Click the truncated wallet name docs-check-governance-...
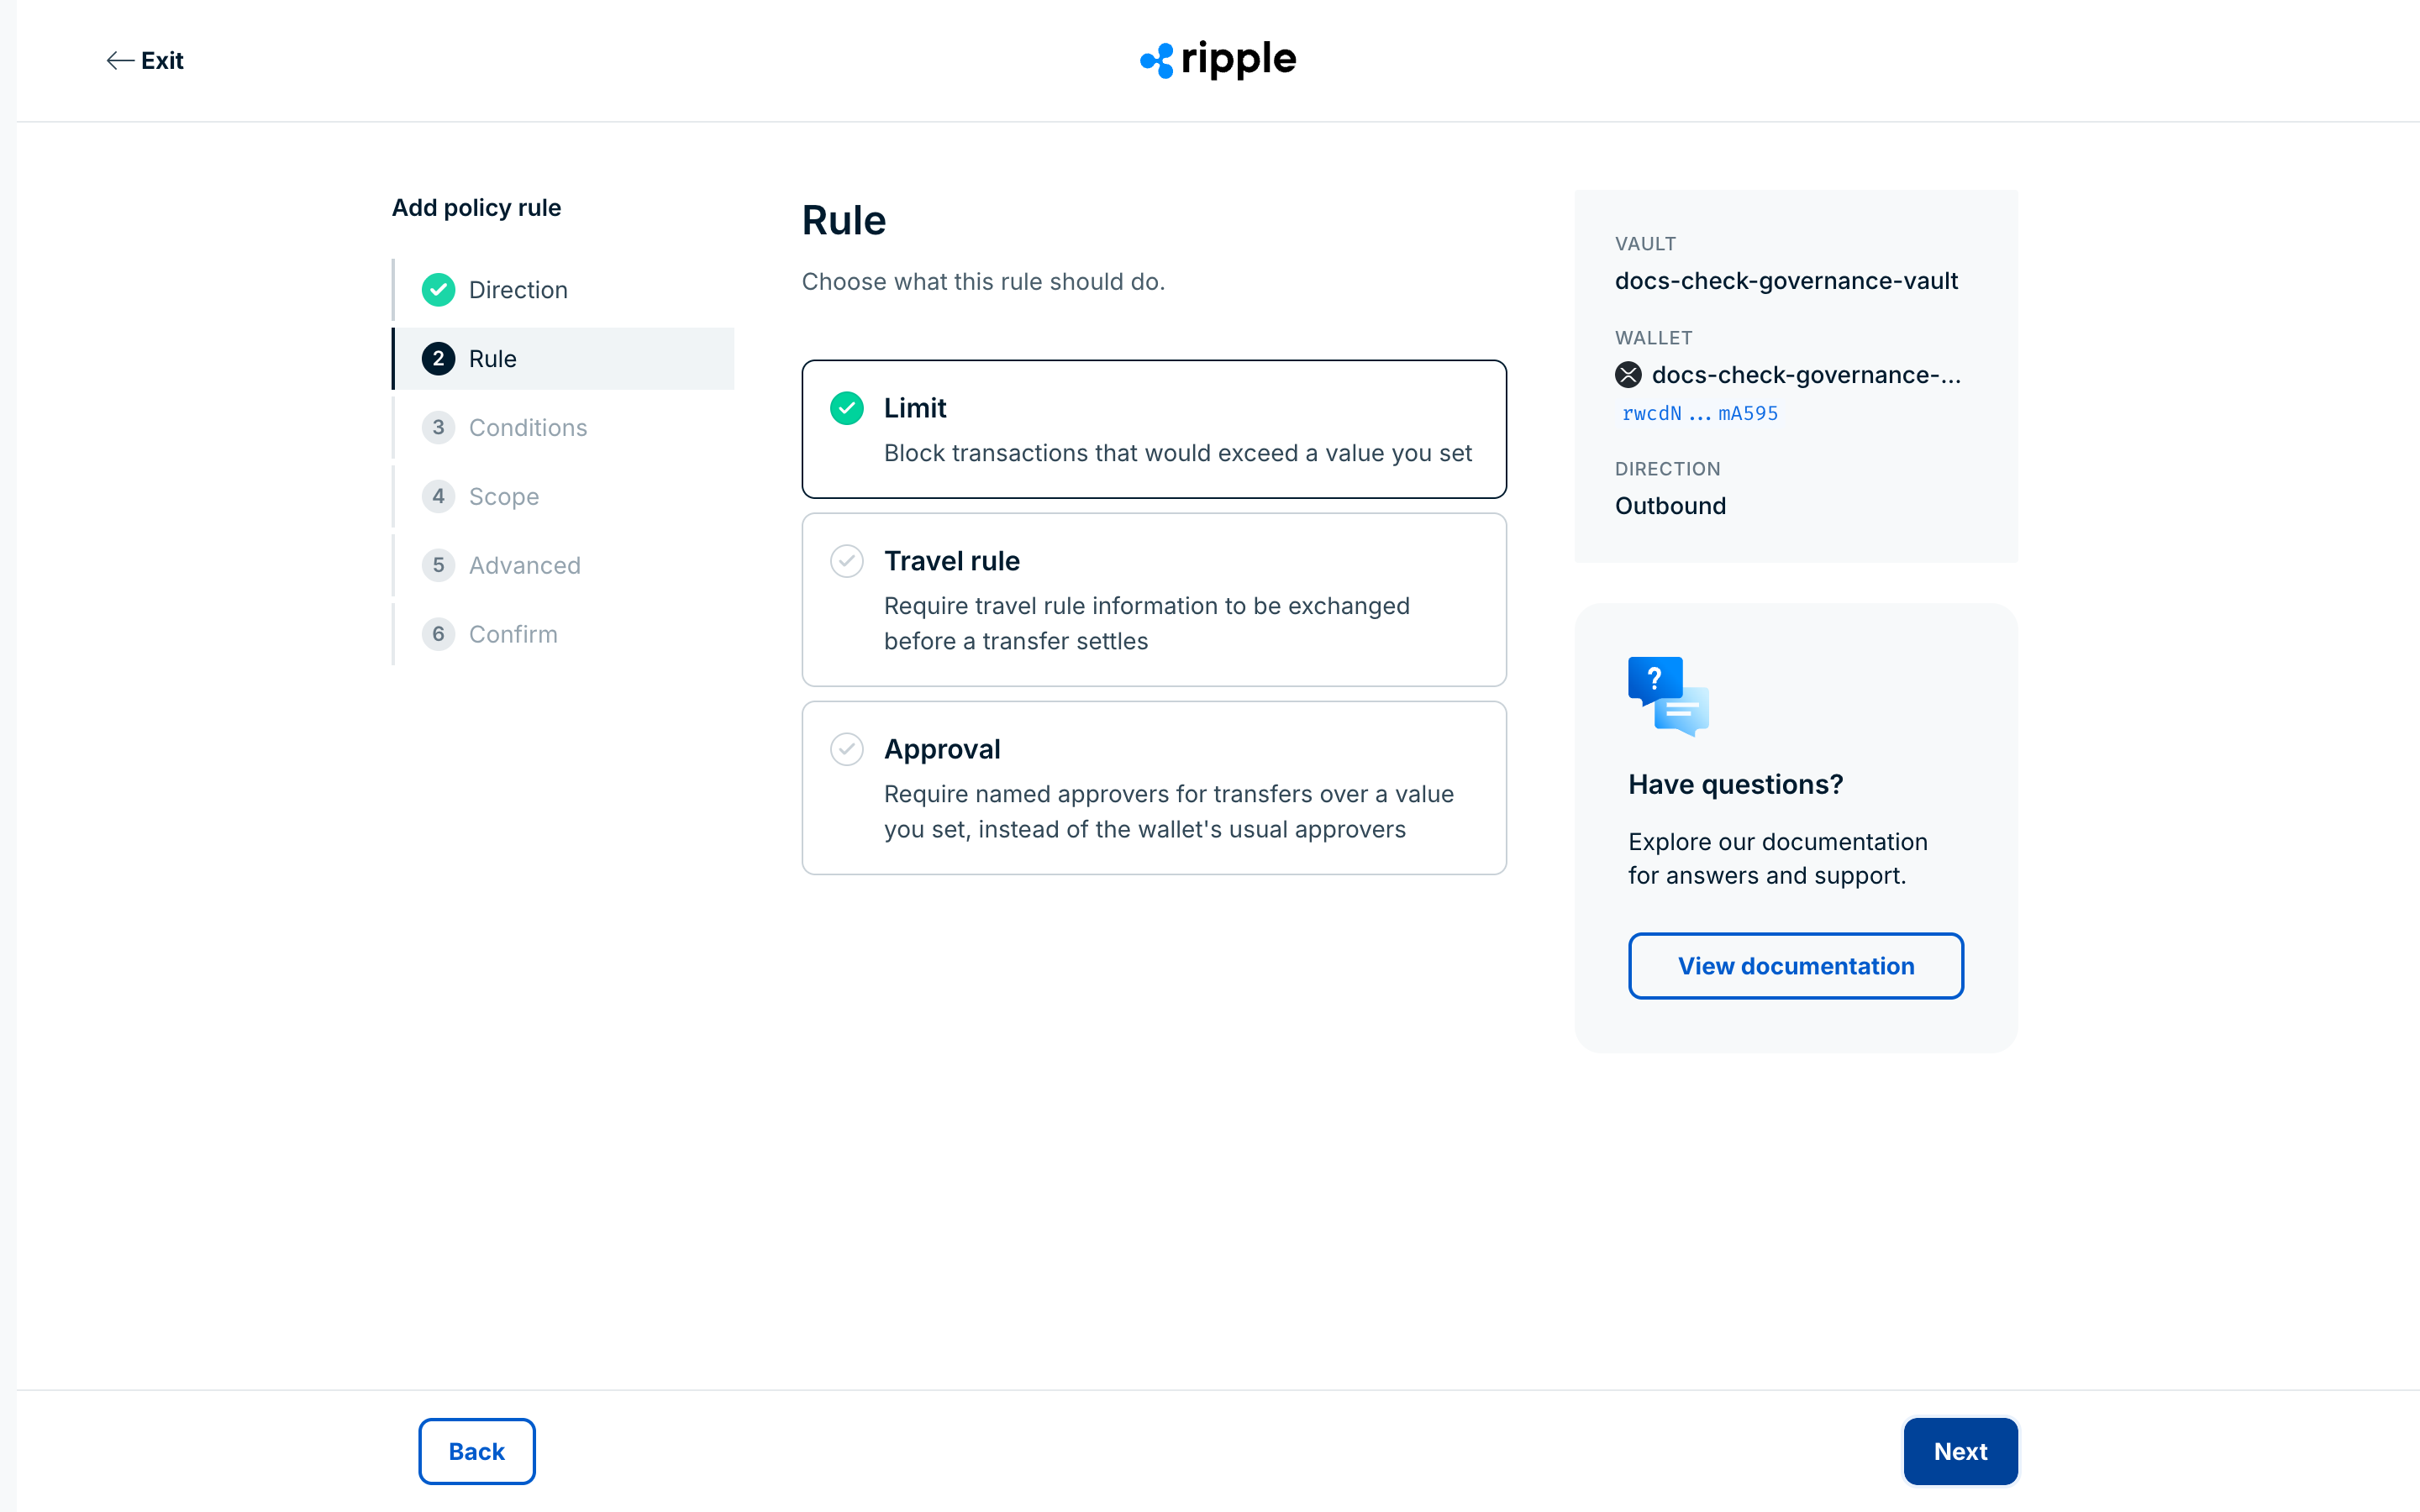The height and width of the screenshot is (1512, 2420). [1806, 375]
